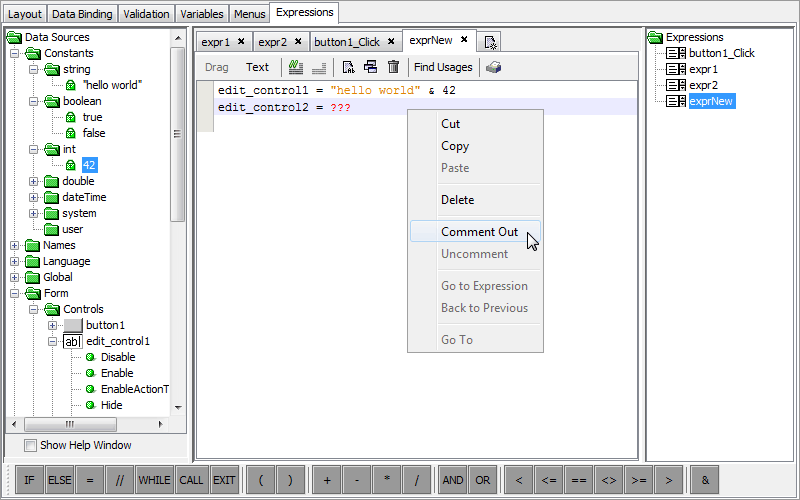Collapse the int constants node
This screenshot has height=500, width=800.
[34, 149]
